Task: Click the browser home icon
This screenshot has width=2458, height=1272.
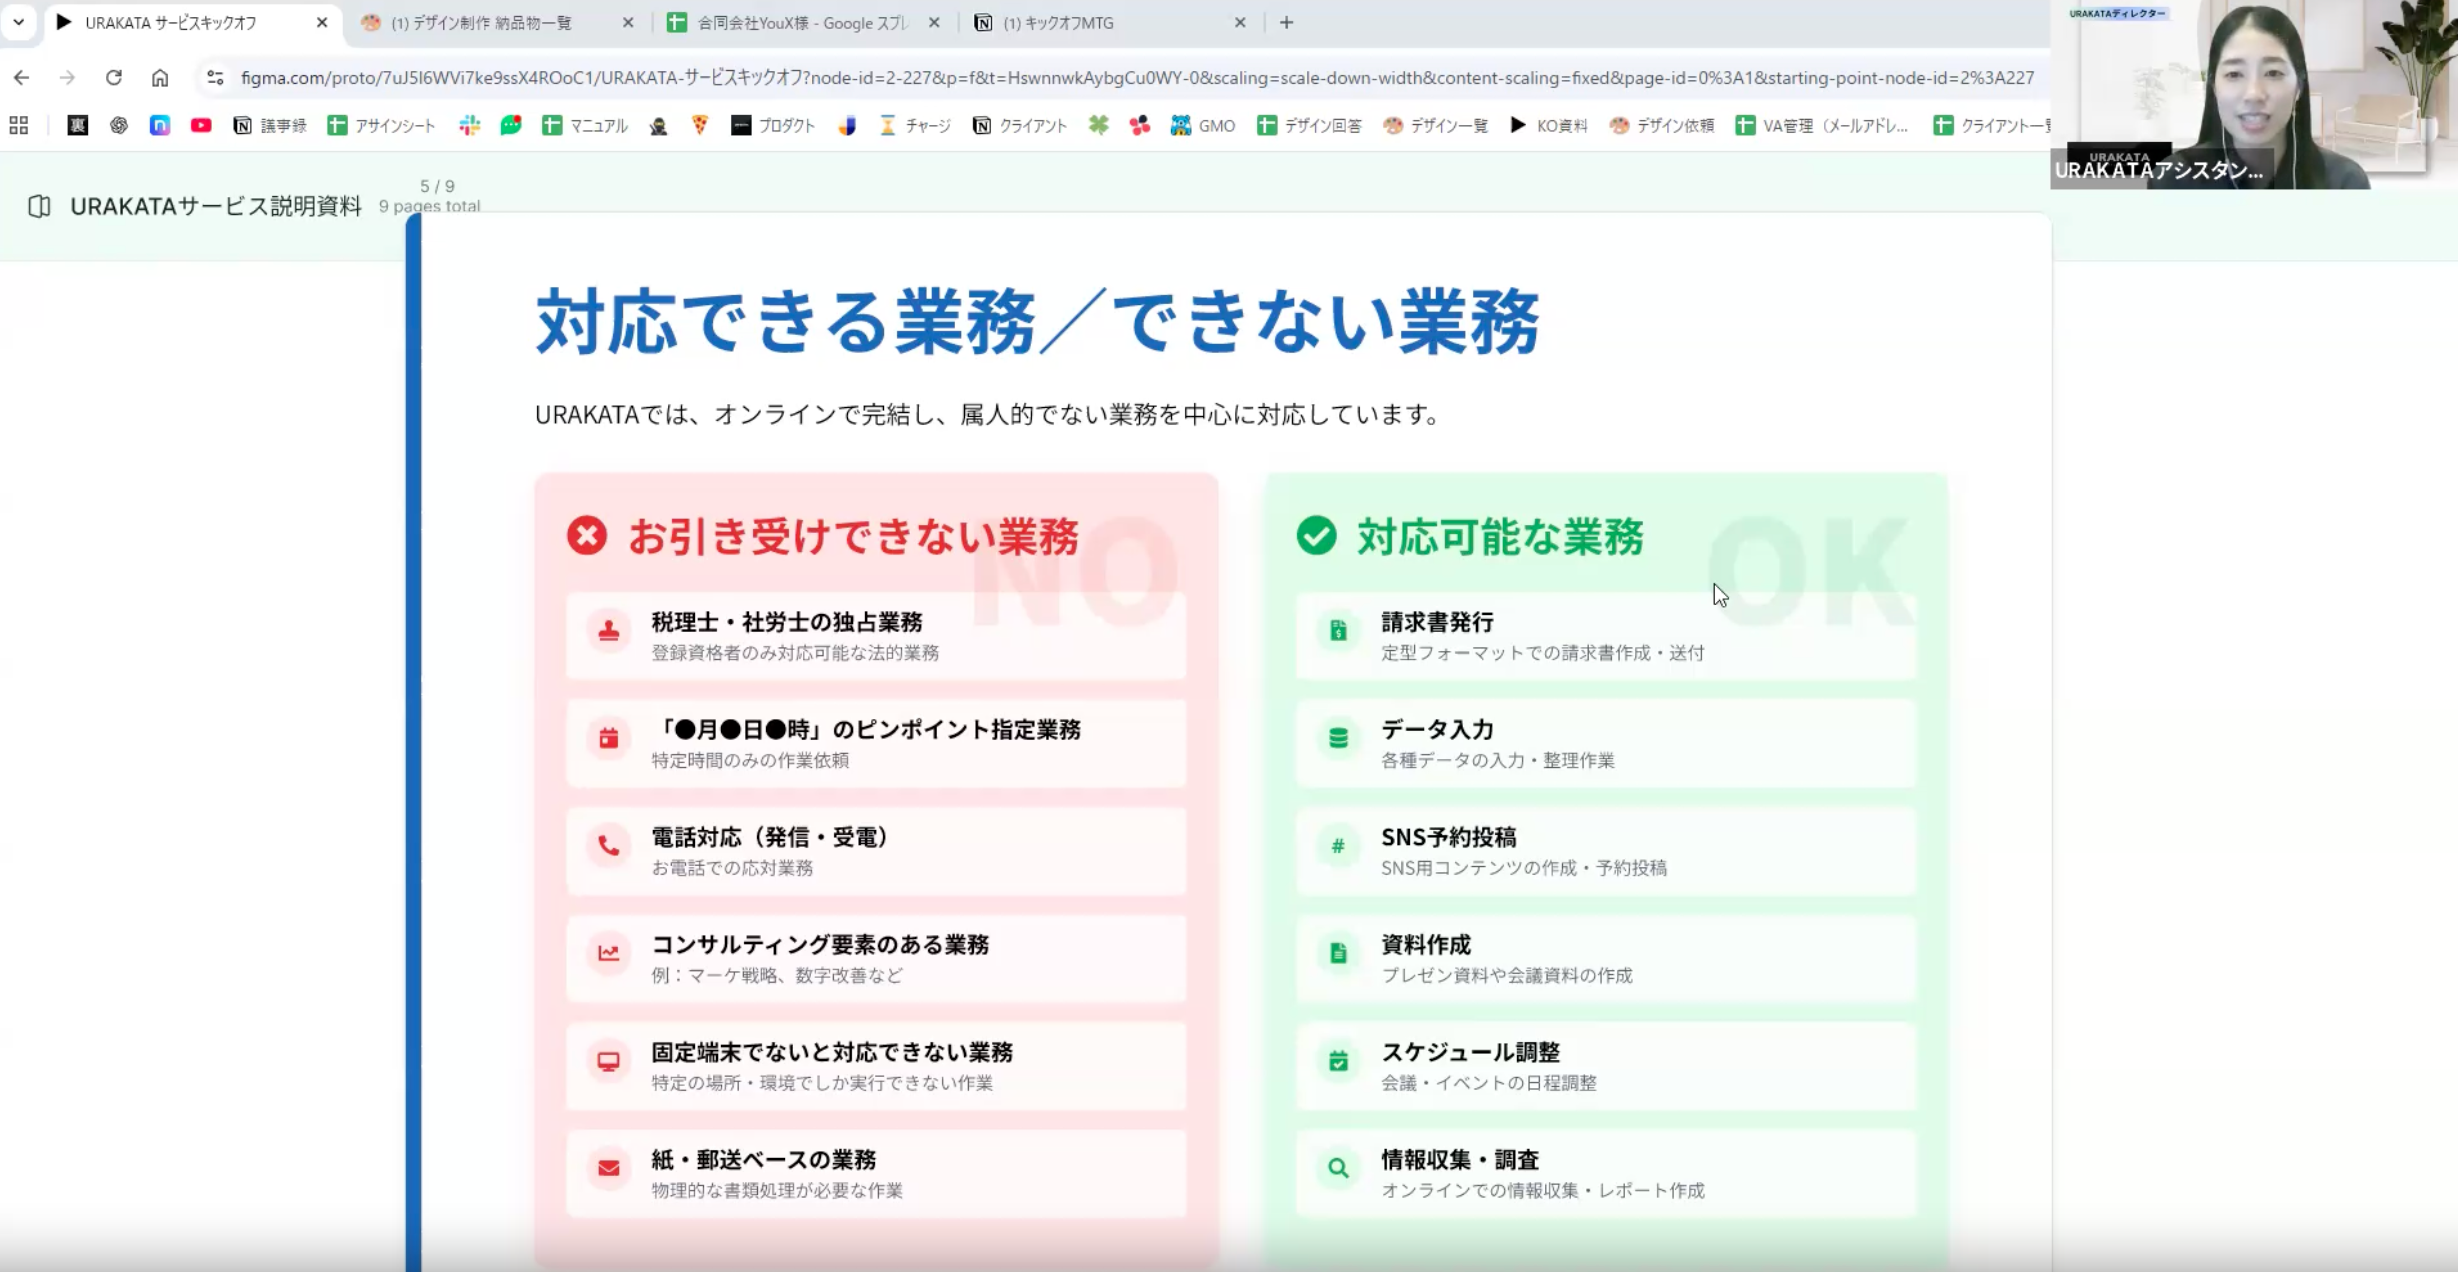Action: tap(160, 77)
